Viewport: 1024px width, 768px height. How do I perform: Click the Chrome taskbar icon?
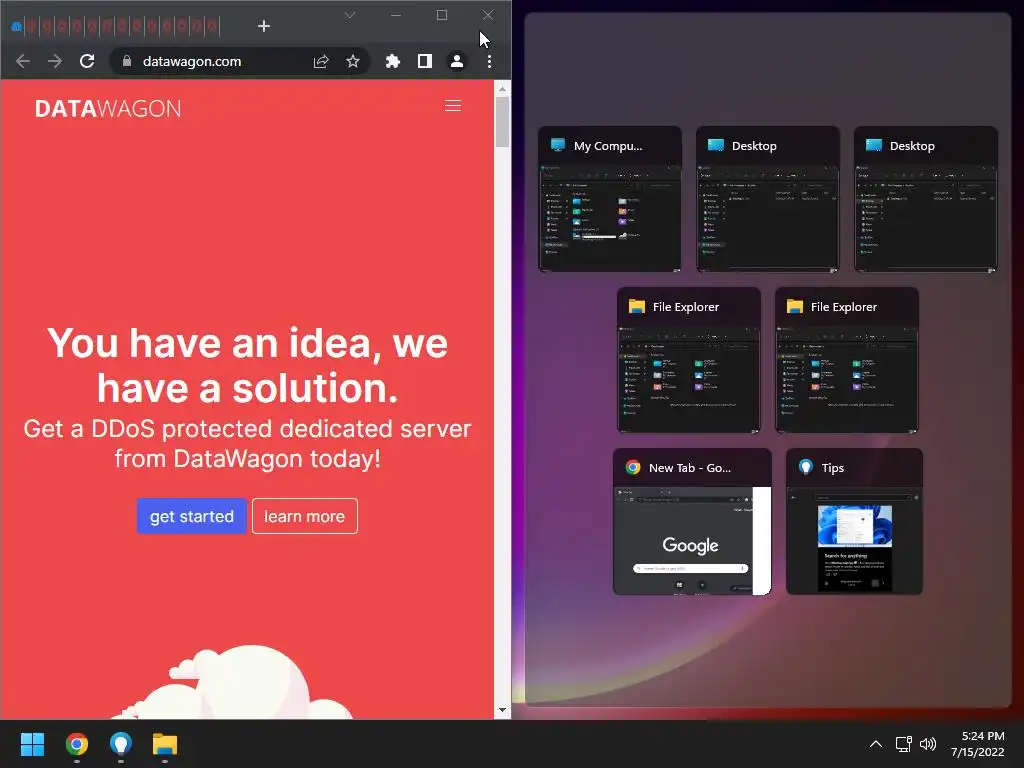(x=76, y=744)
